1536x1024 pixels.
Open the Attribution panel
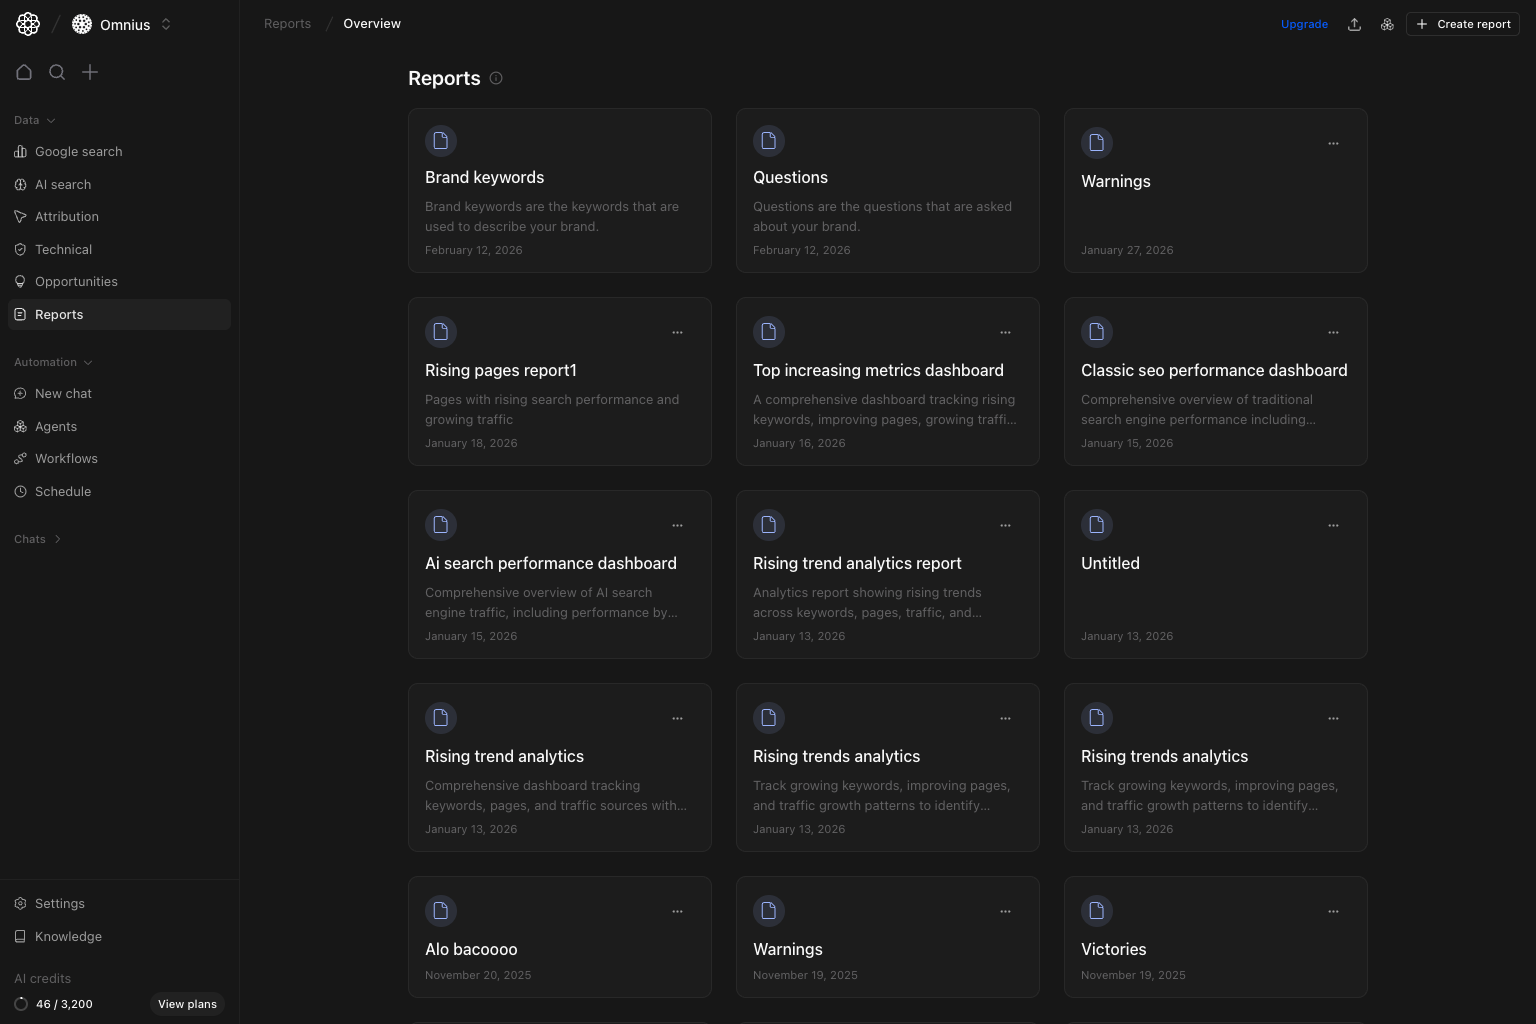67,216
